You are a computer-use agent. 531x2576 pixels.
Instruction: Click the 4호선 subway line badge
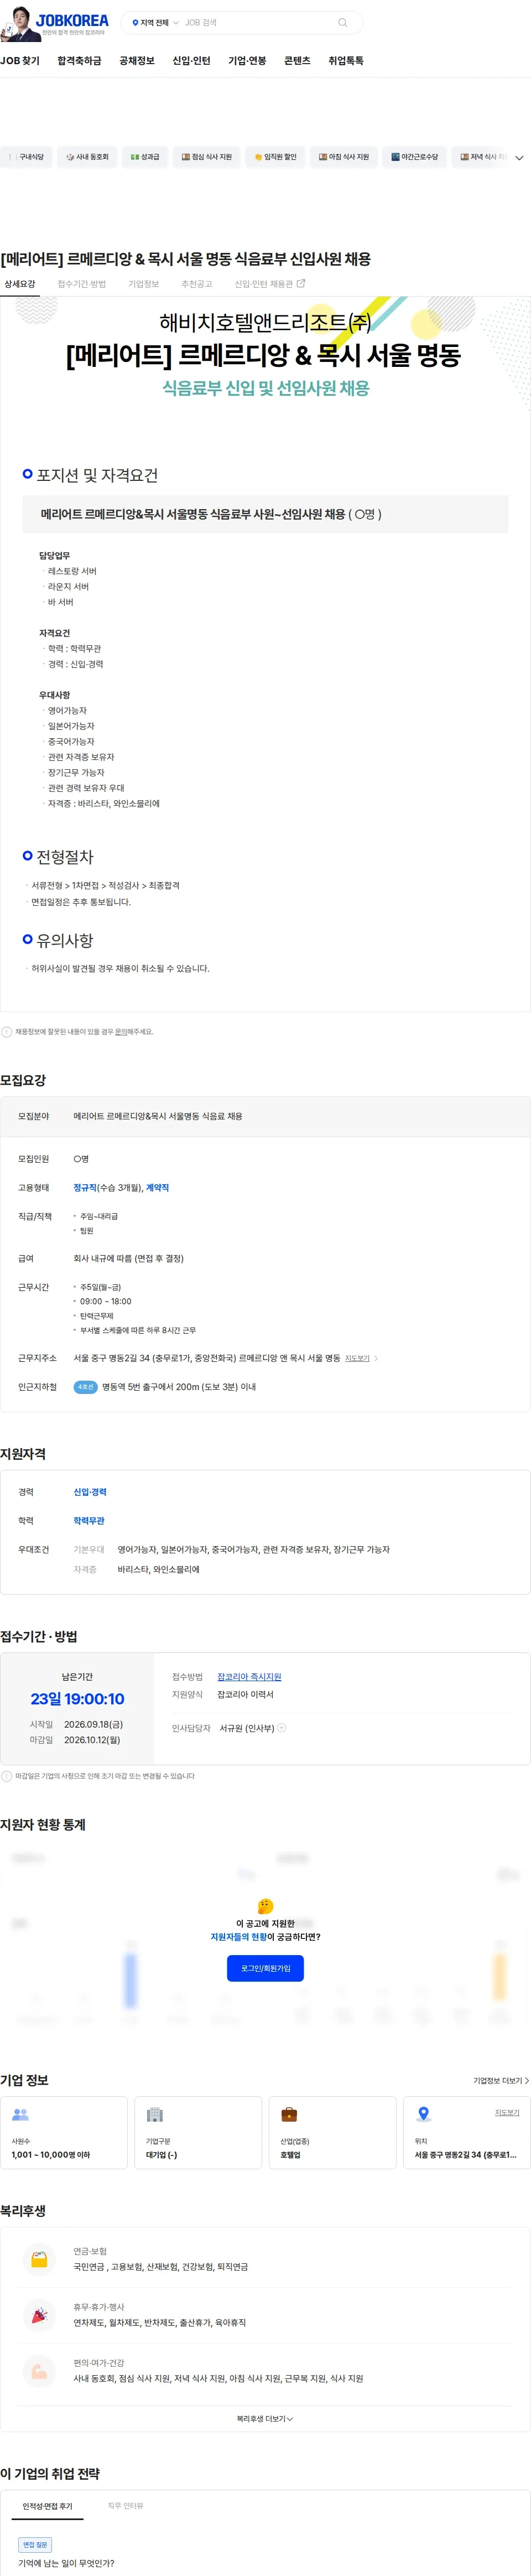click(x=85, y=1387)
